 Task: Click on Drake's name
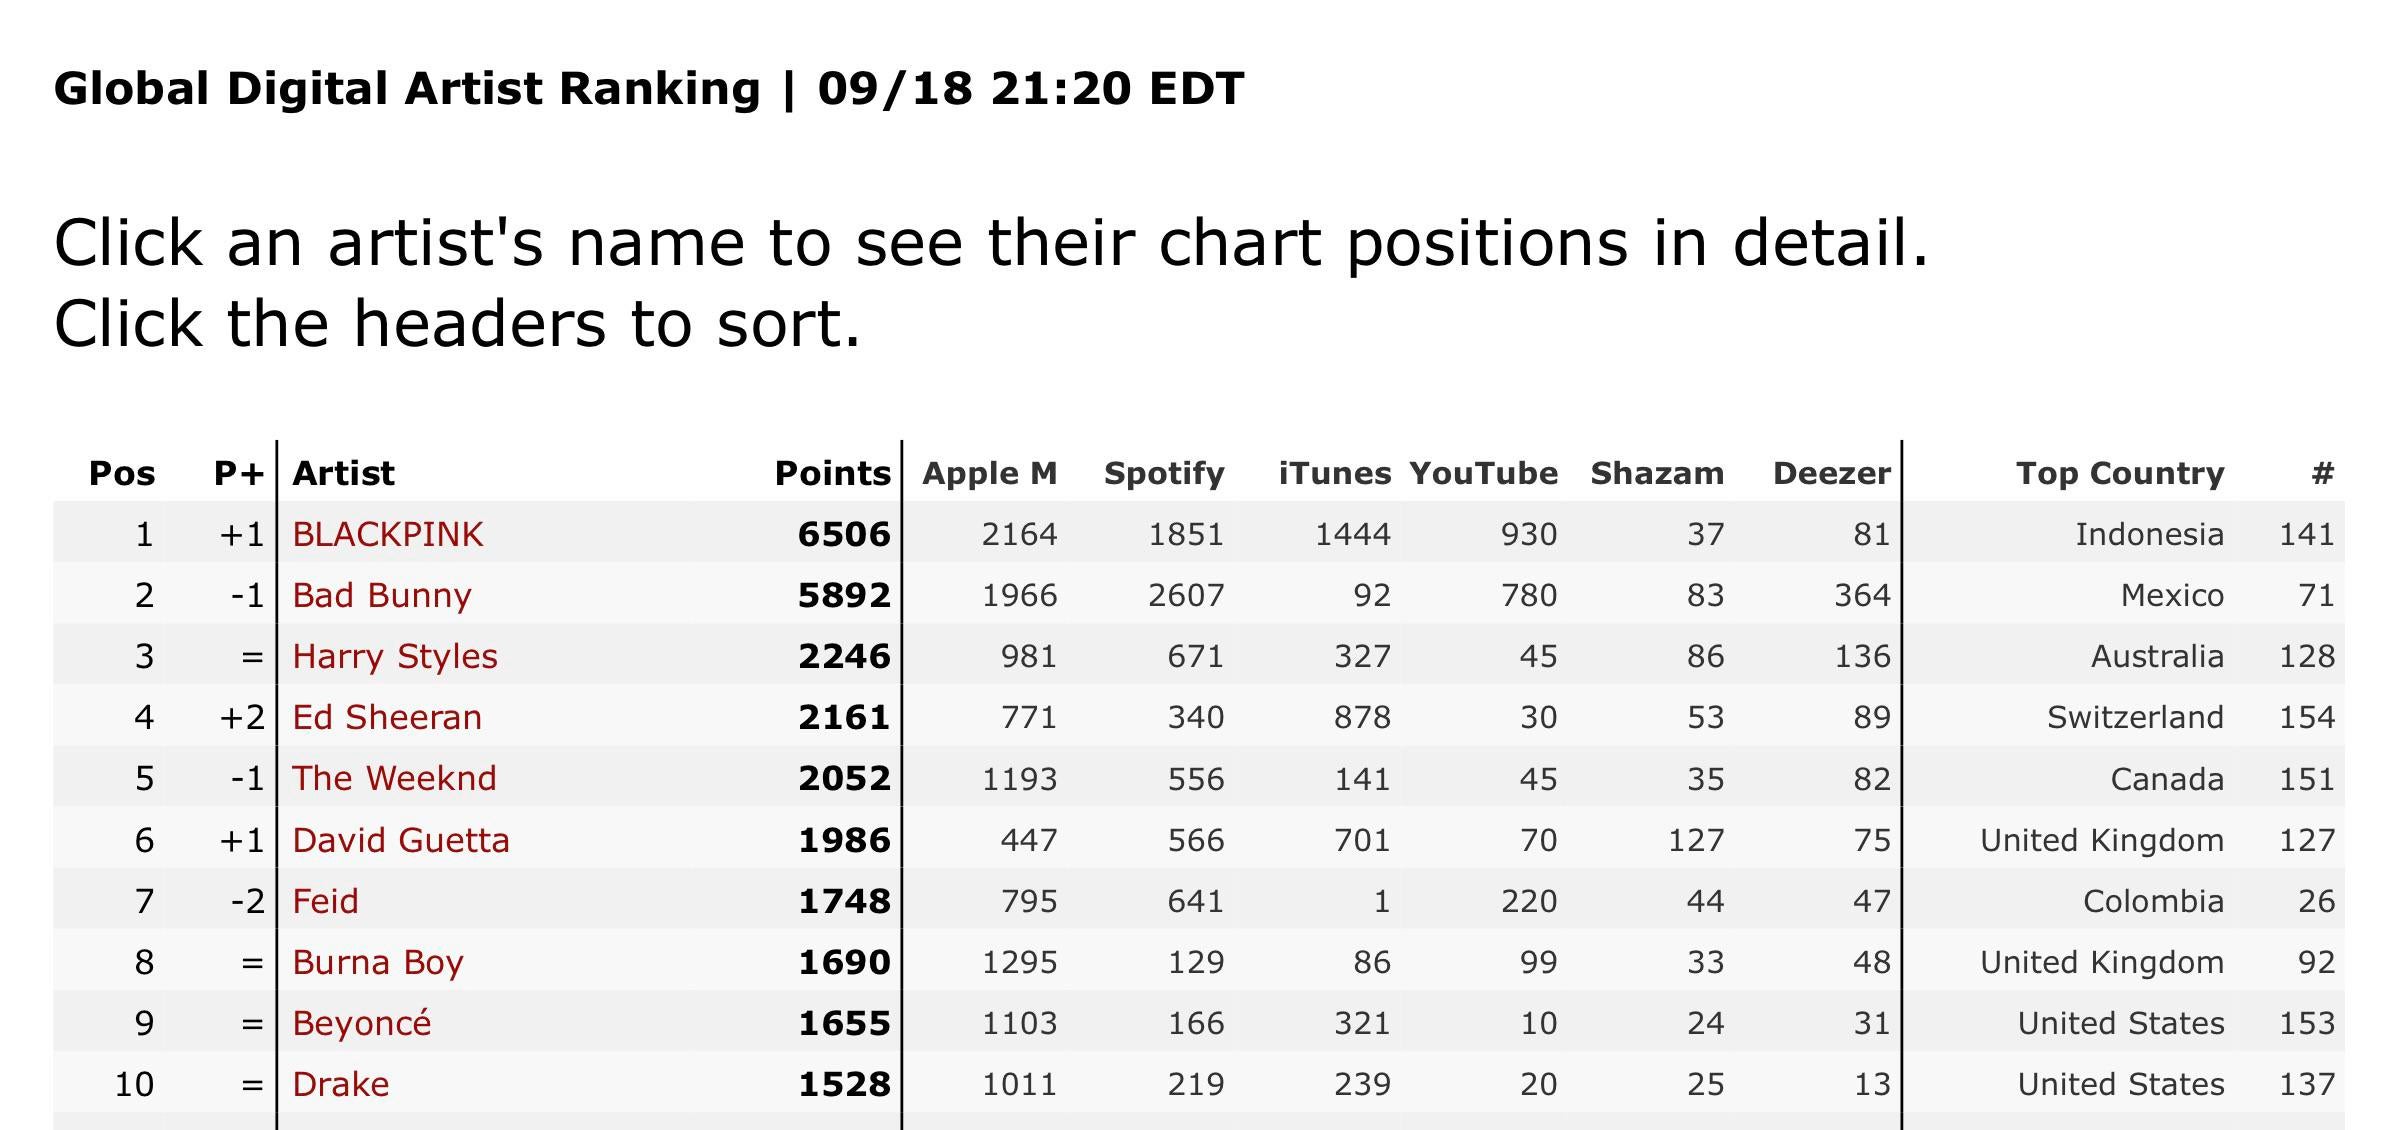tap(340, 1084)
